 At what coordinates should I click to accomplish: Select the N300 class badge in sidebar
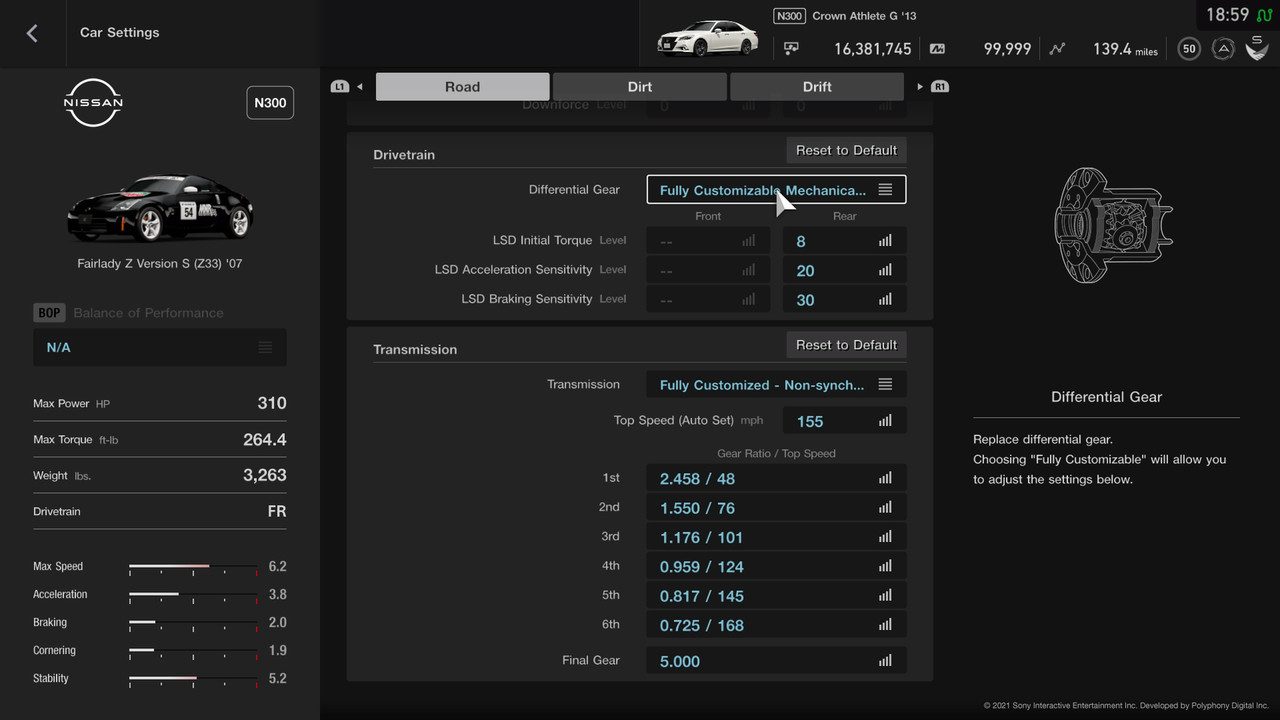(x=270, y=103)
